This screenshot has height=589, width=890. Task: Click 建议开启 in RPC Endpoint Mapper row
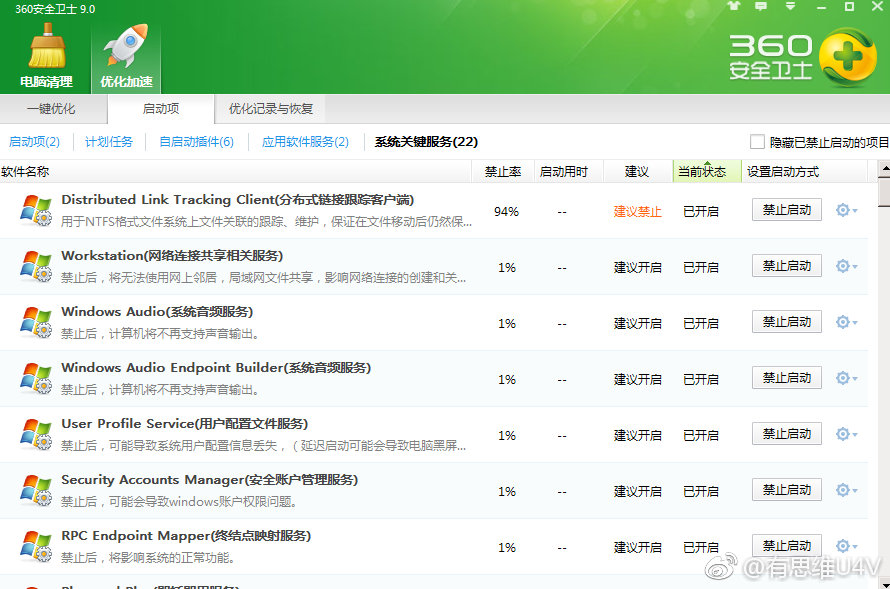pyautogui.click(x=637, y=548)
